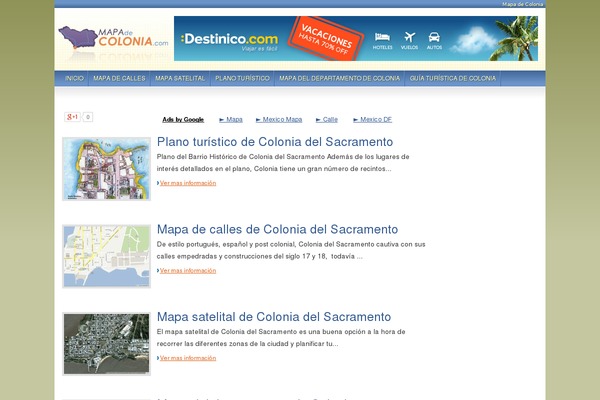Click Ver mas información under Mapa satelital

tap(188, 358)
